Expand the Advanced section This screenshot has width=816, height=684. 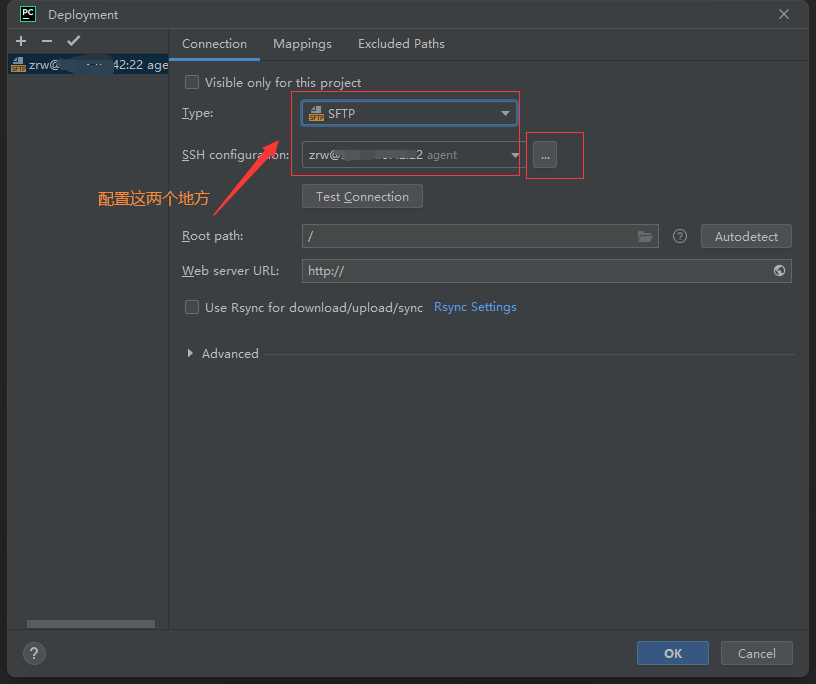[190, 354]
